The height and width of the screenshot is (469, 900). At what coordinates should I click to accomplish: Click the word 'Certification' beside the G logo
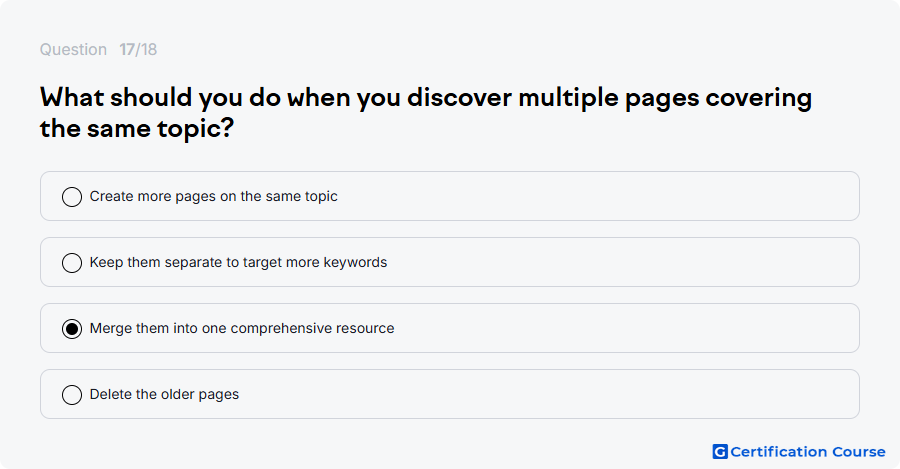778,452
